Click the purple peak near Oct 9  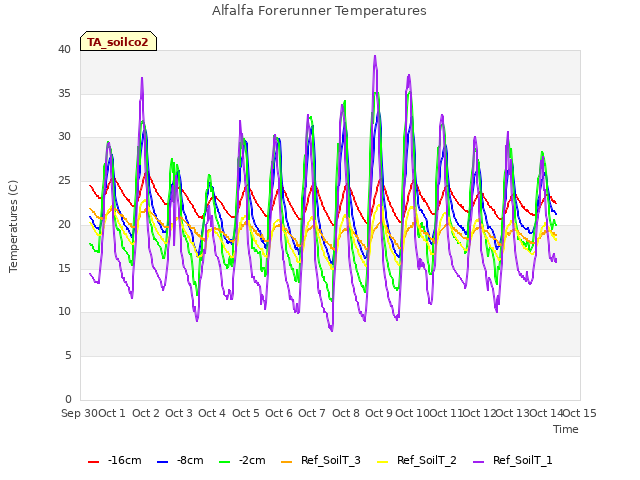(375, 56)
